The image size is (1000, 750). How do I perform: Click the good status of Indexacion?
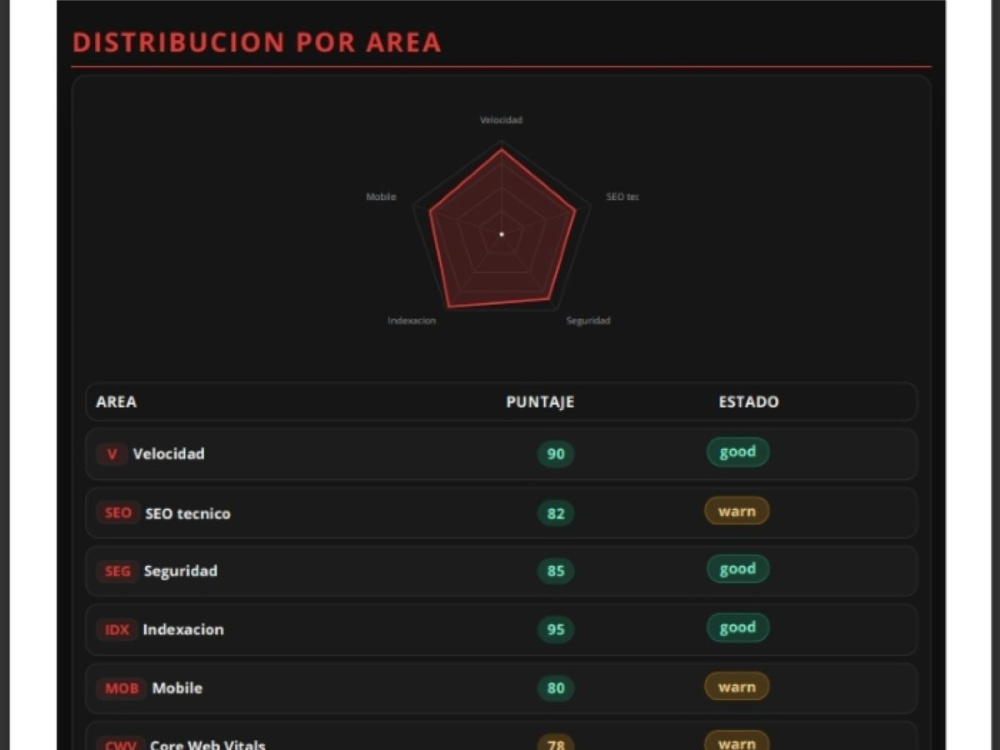click(738, 628)
